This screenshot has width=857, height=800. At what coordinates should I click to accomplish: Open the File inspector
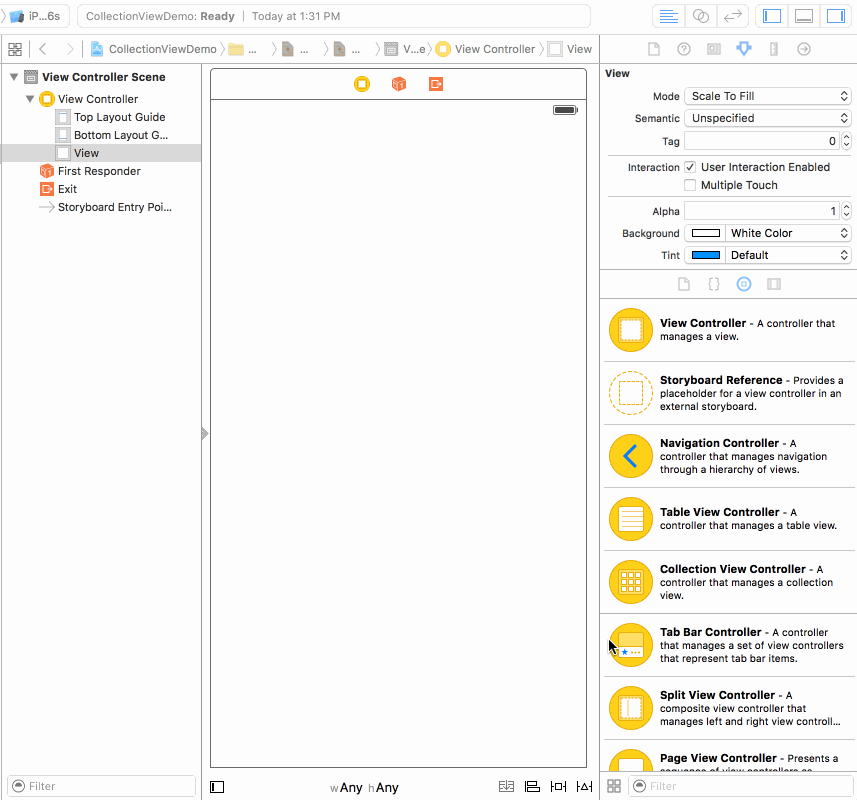click(x=654, y=49)
